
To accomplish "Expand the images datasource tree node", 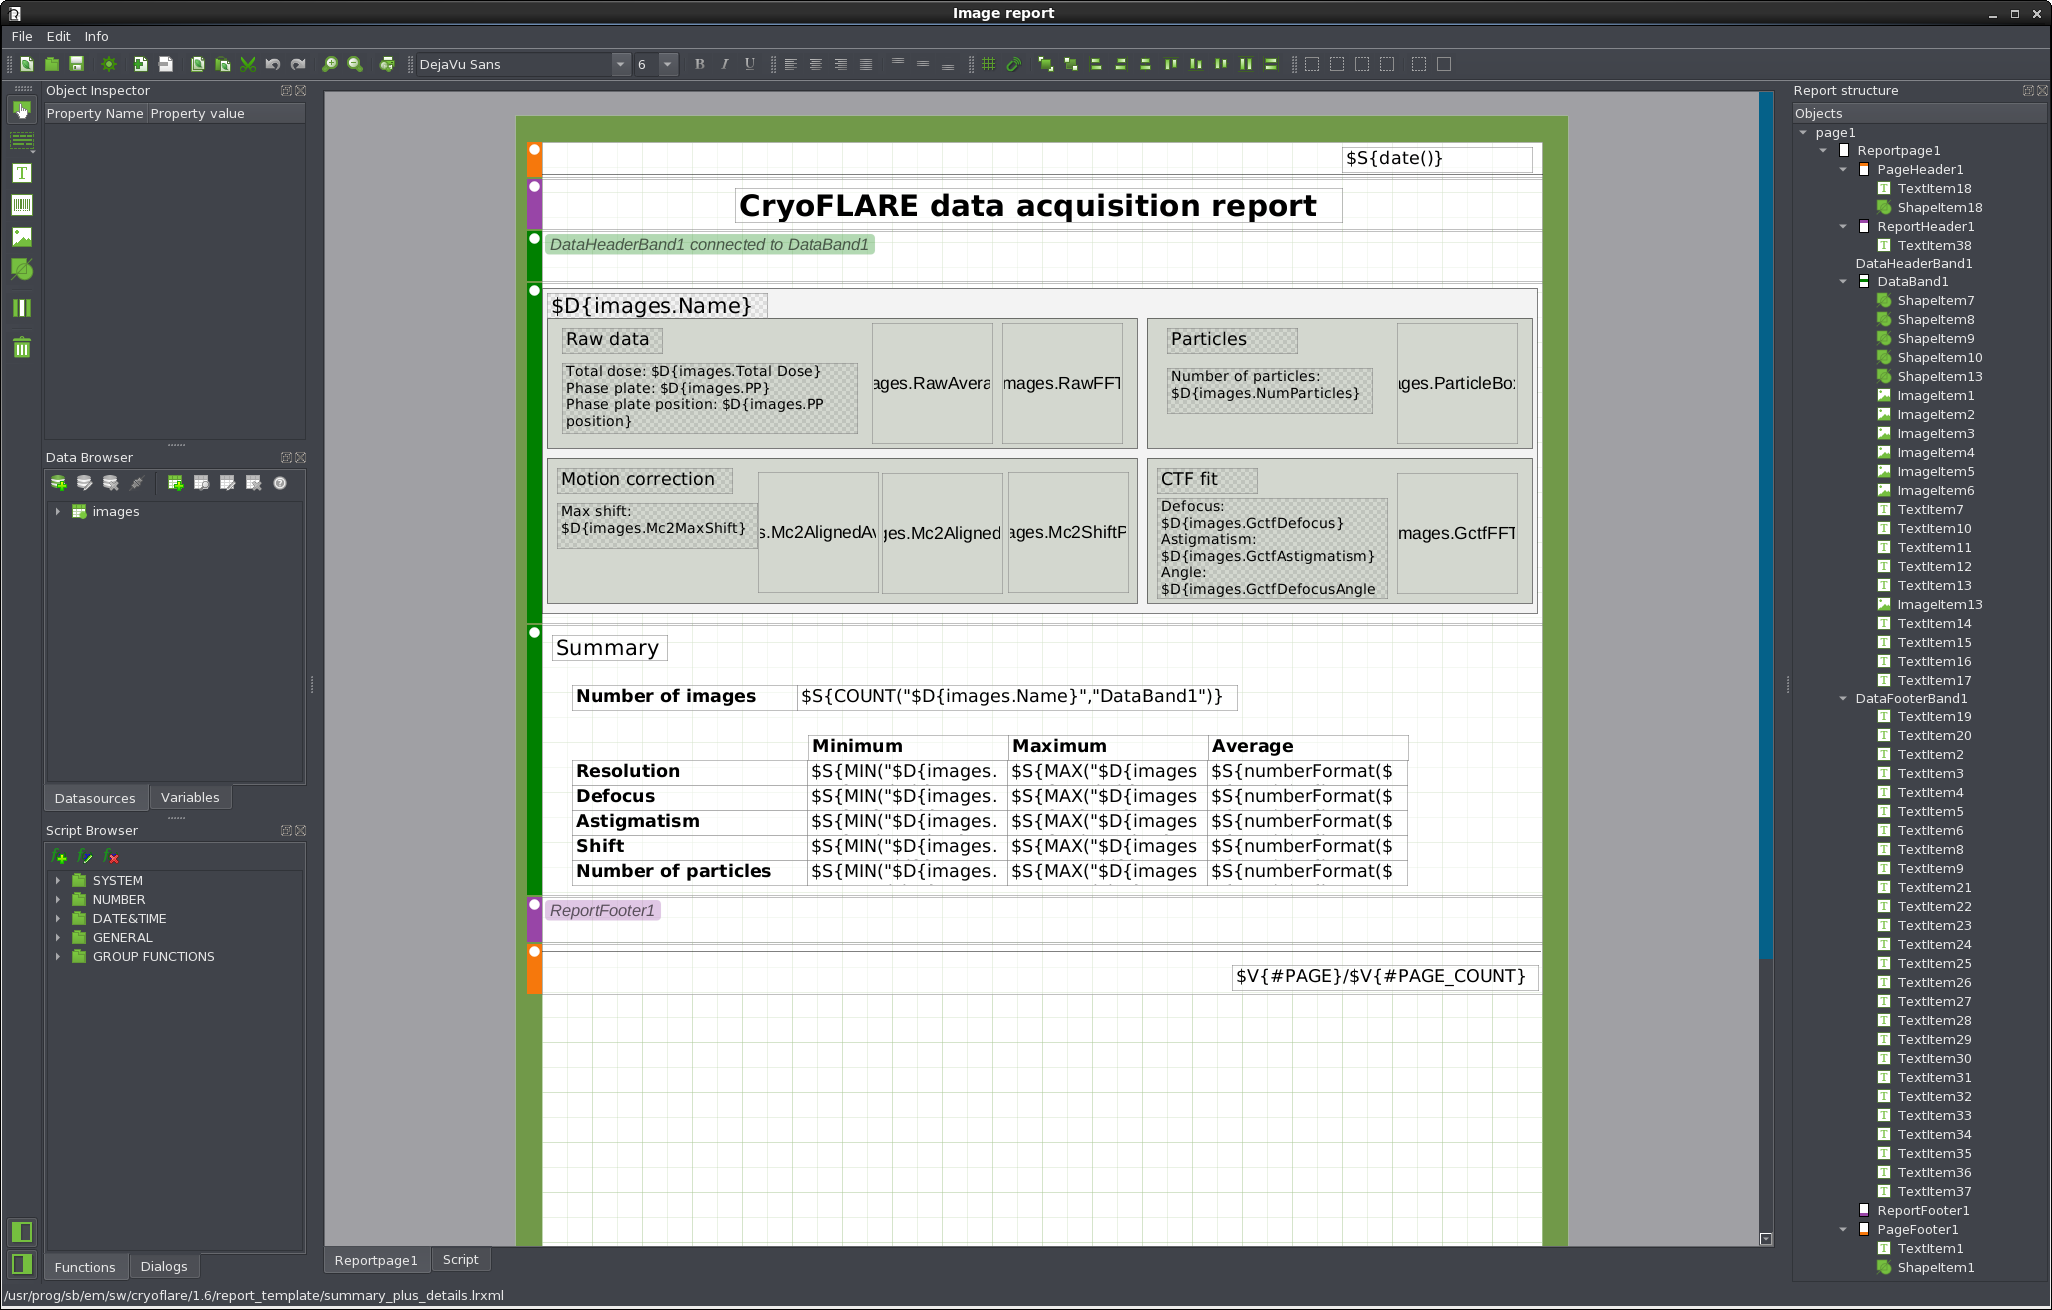I will pyautogui.click(x=58, y=511).
